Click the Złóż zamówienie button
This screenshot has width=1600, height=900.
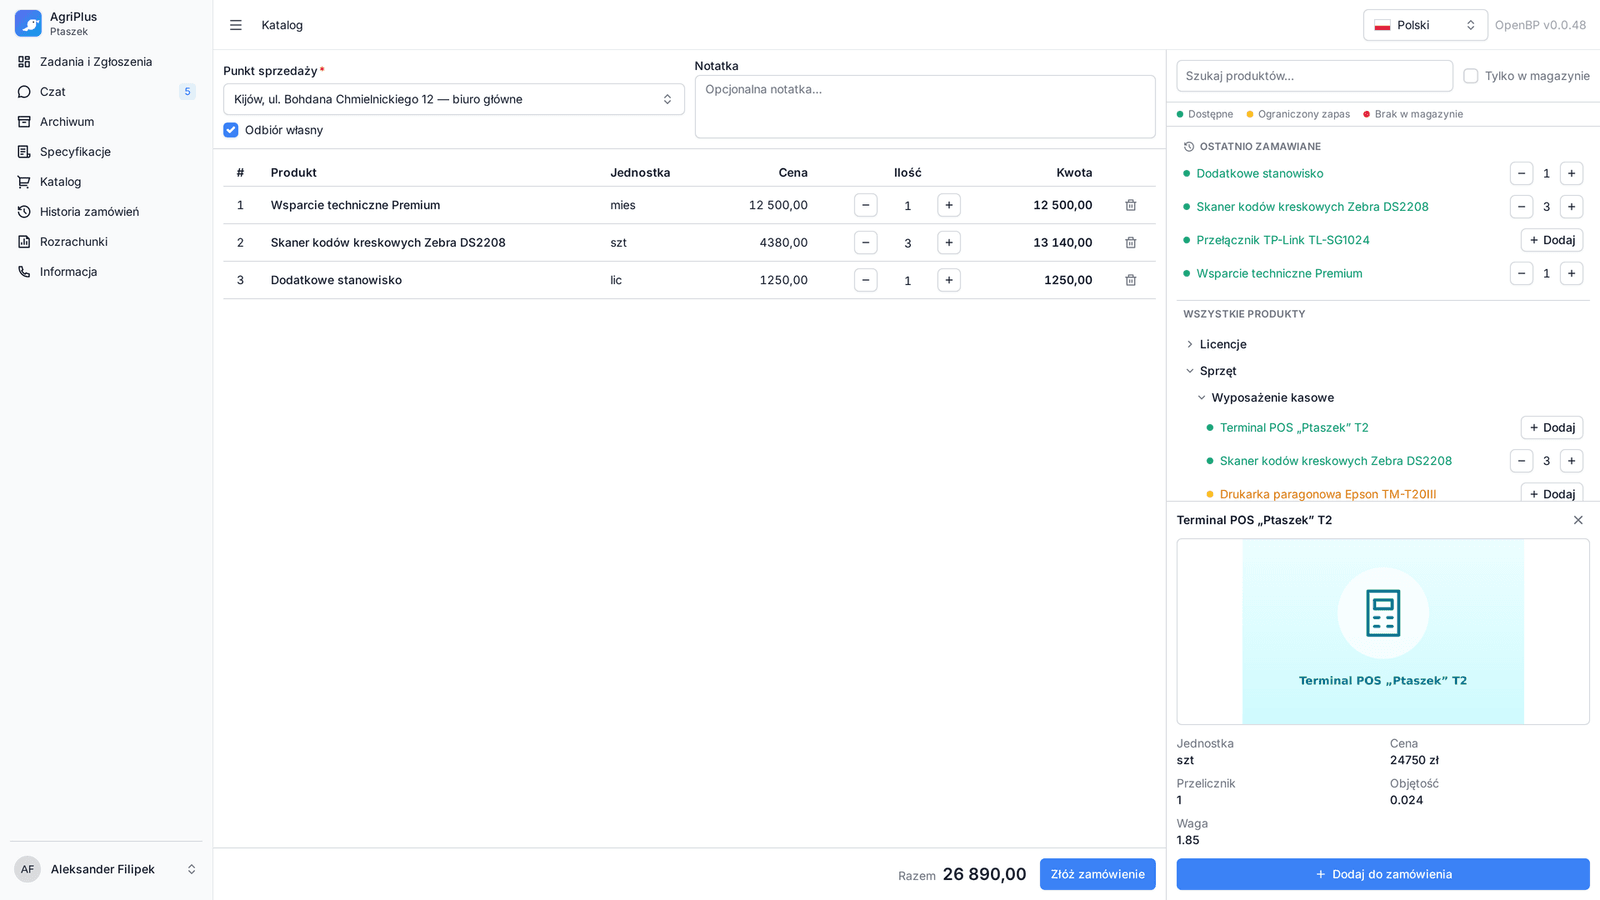coord(1097,874)
